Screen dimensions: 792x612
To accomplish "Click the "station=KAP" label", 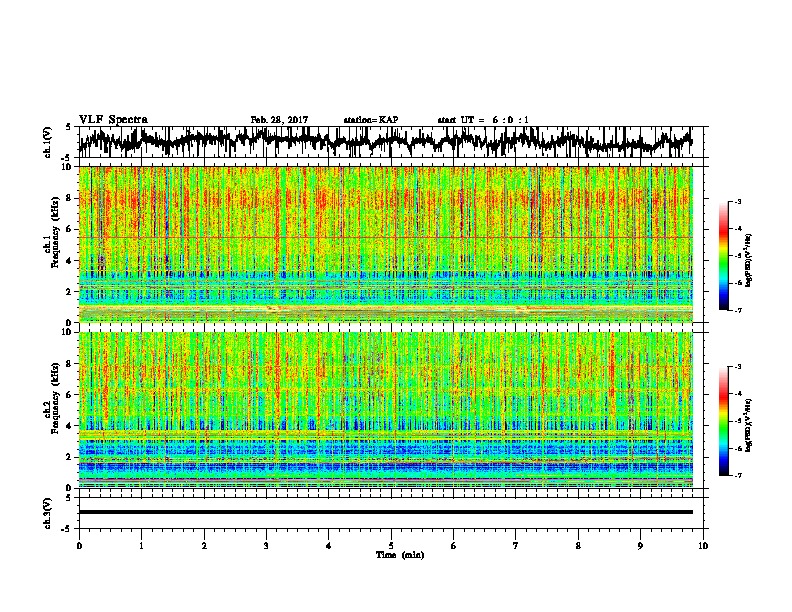I will [371, 120].
